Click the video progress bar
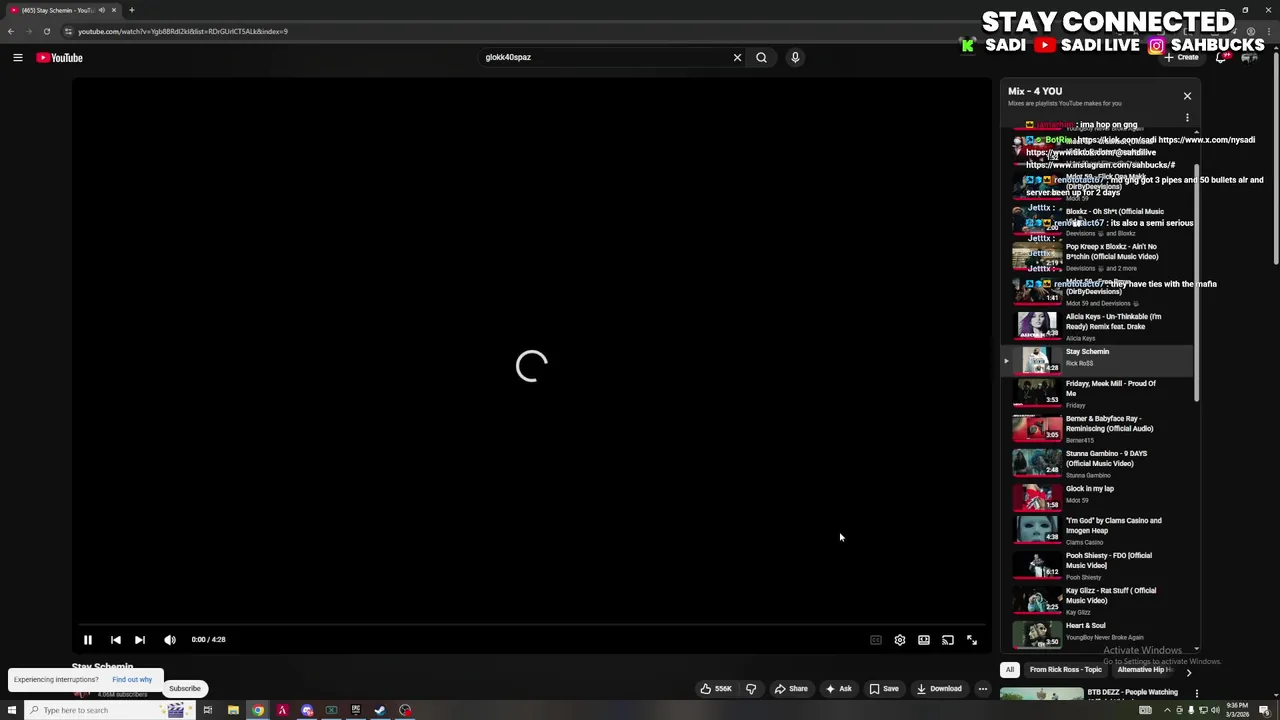 click(531, 625)
